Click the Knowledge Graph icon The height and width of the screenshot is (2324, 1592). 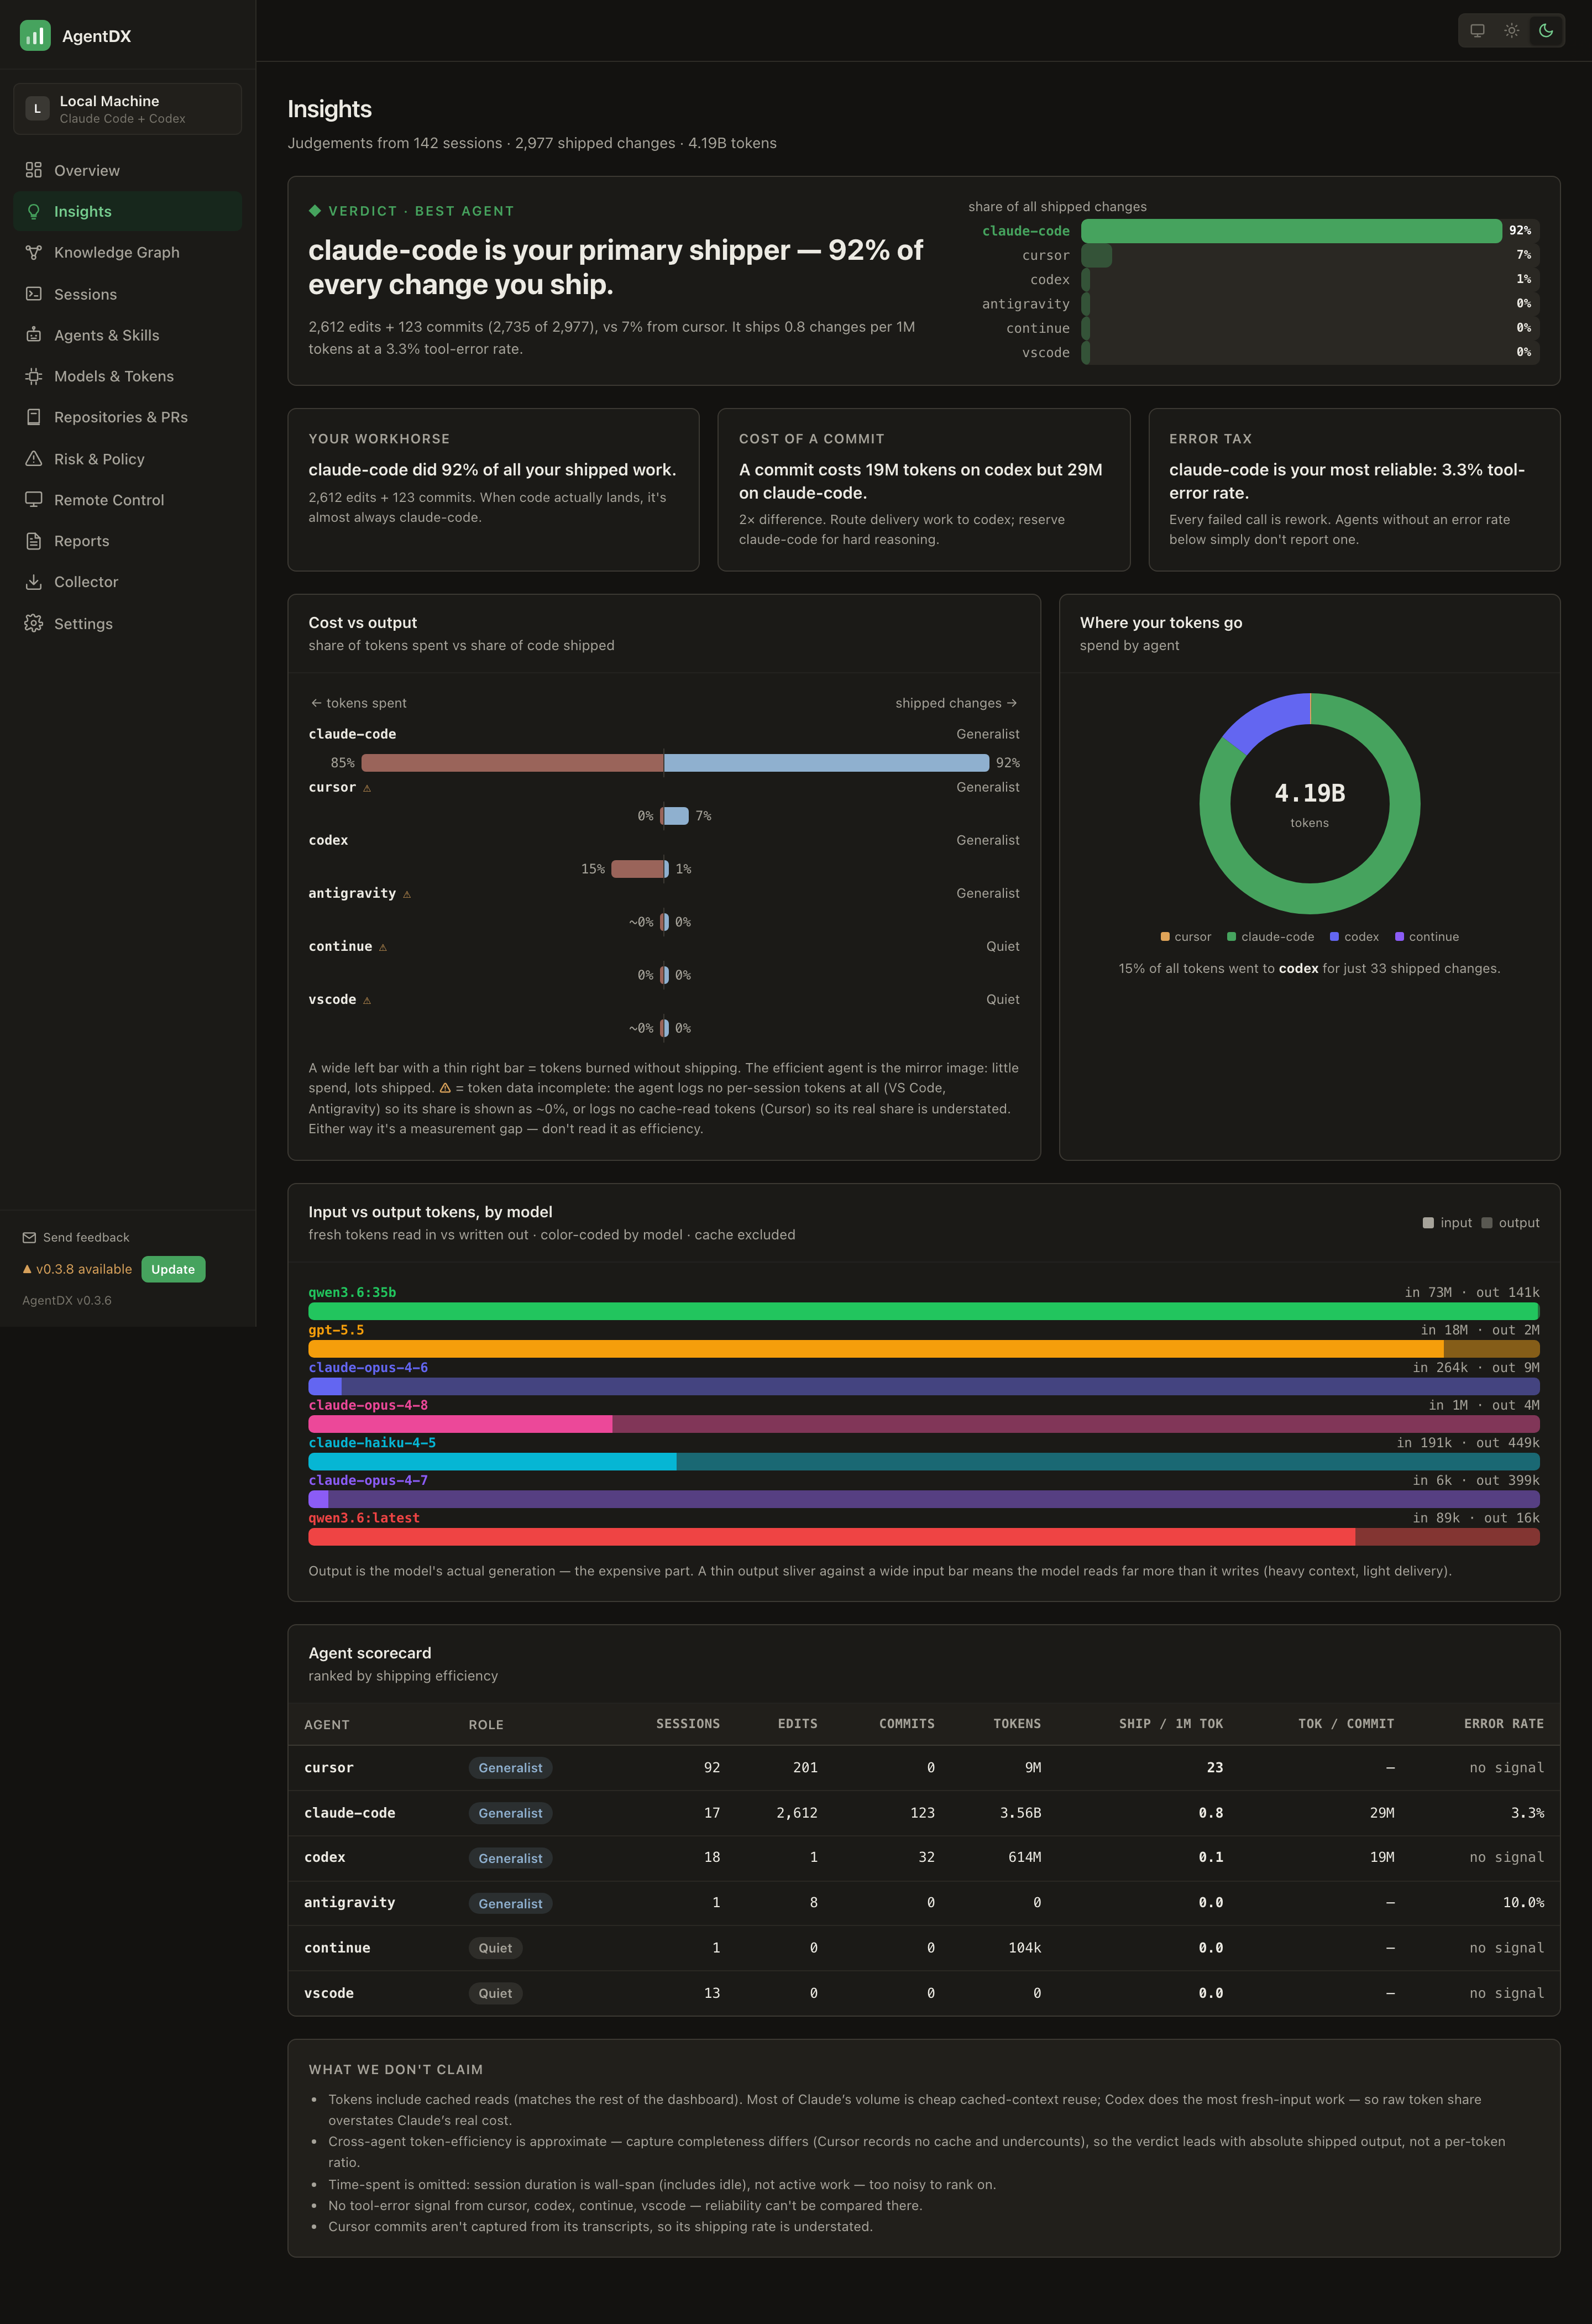click(x=34, y=252)
